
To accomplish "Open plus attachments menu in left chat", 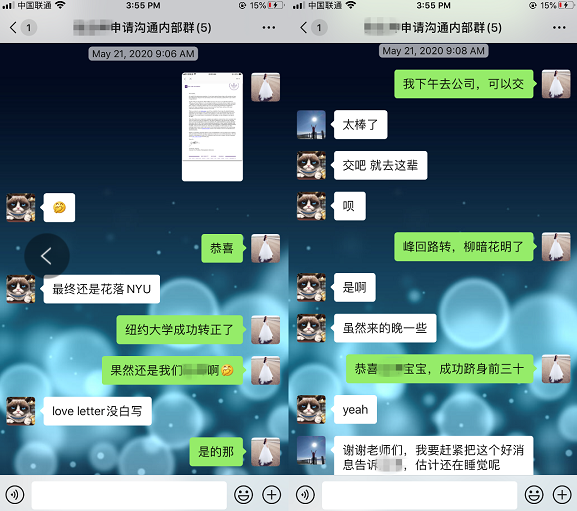I will tap(272, 495).
